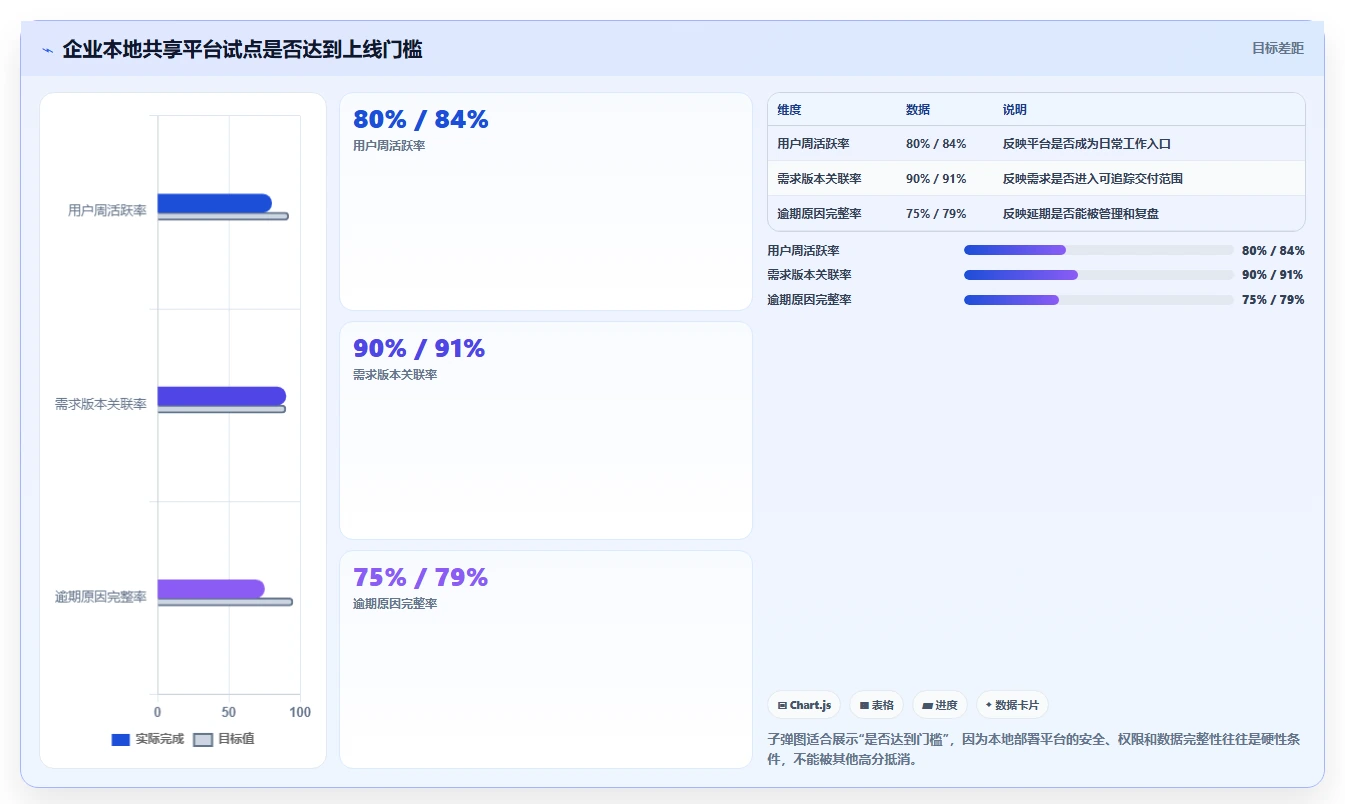The height and width of the screenshot is (804, 1345).
Task: Click the 进度 tag chip
Action: pos(940,705)
